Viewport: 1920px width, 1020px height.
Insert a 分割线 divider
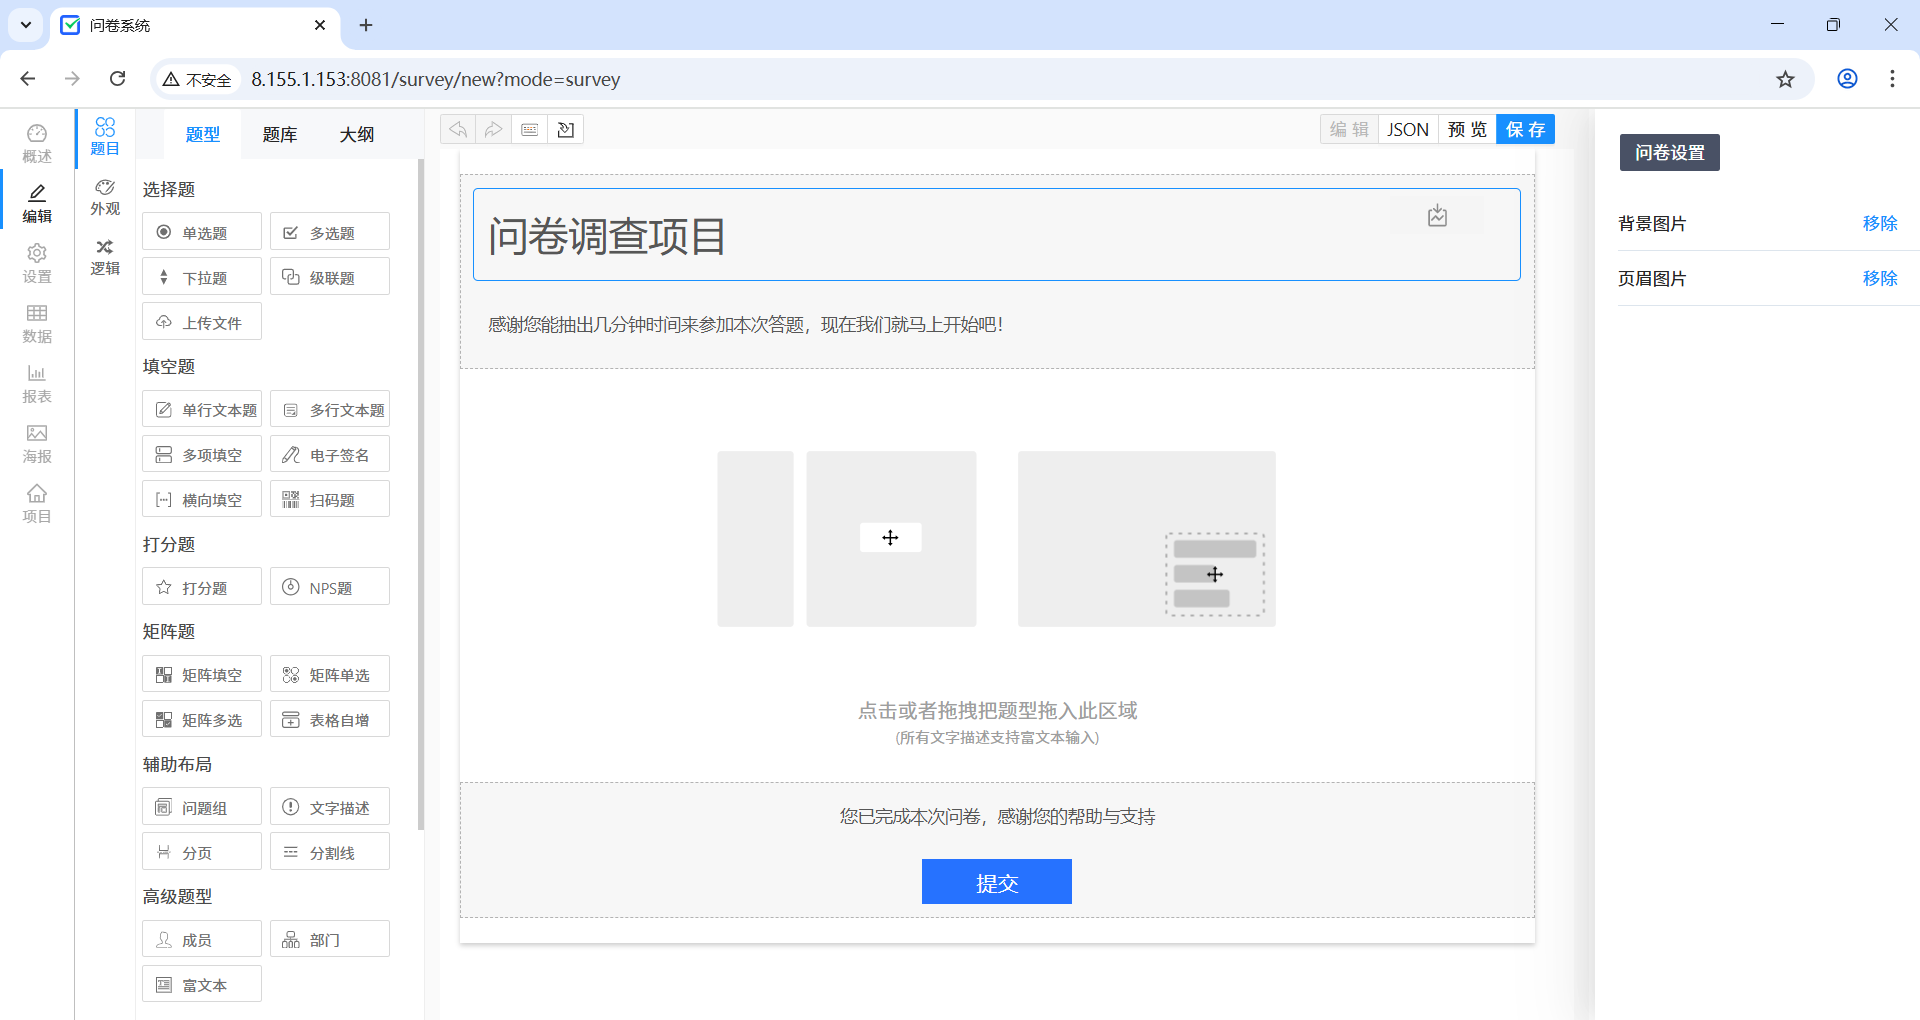coord(330,852)
